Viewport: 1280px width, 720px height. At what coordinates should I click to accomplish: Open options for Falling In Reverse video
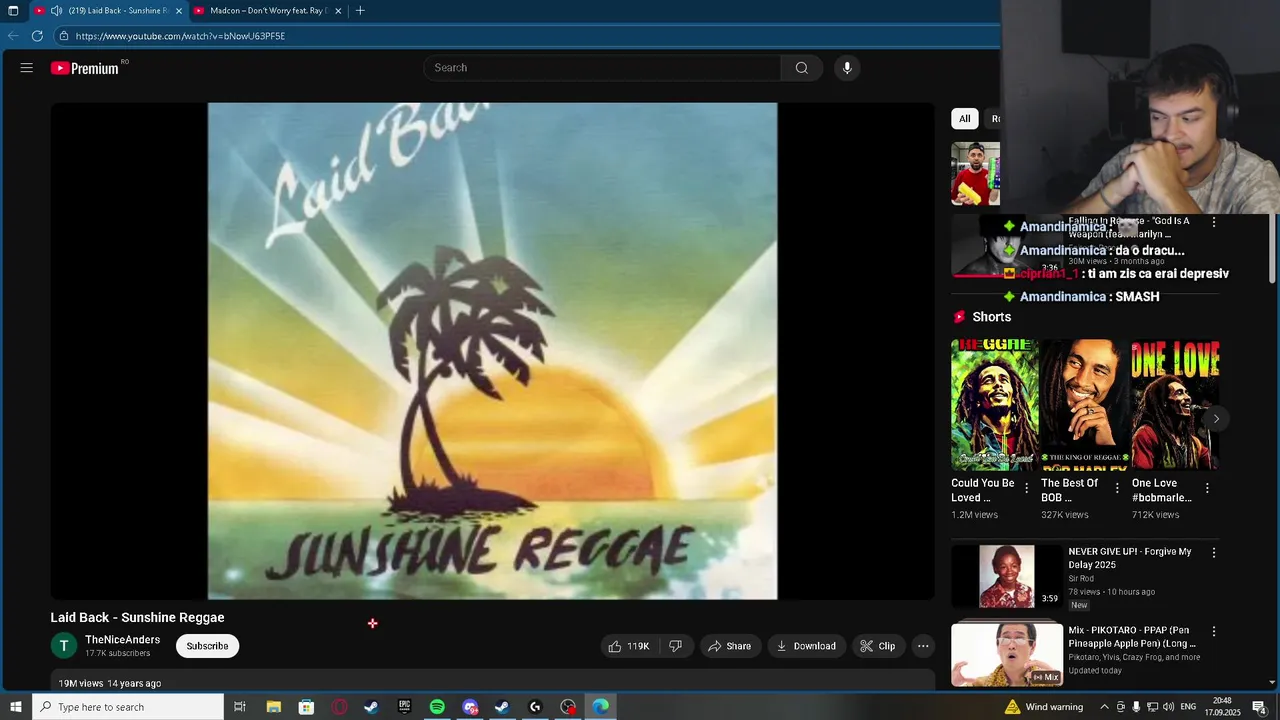(x=1214, y=222)
